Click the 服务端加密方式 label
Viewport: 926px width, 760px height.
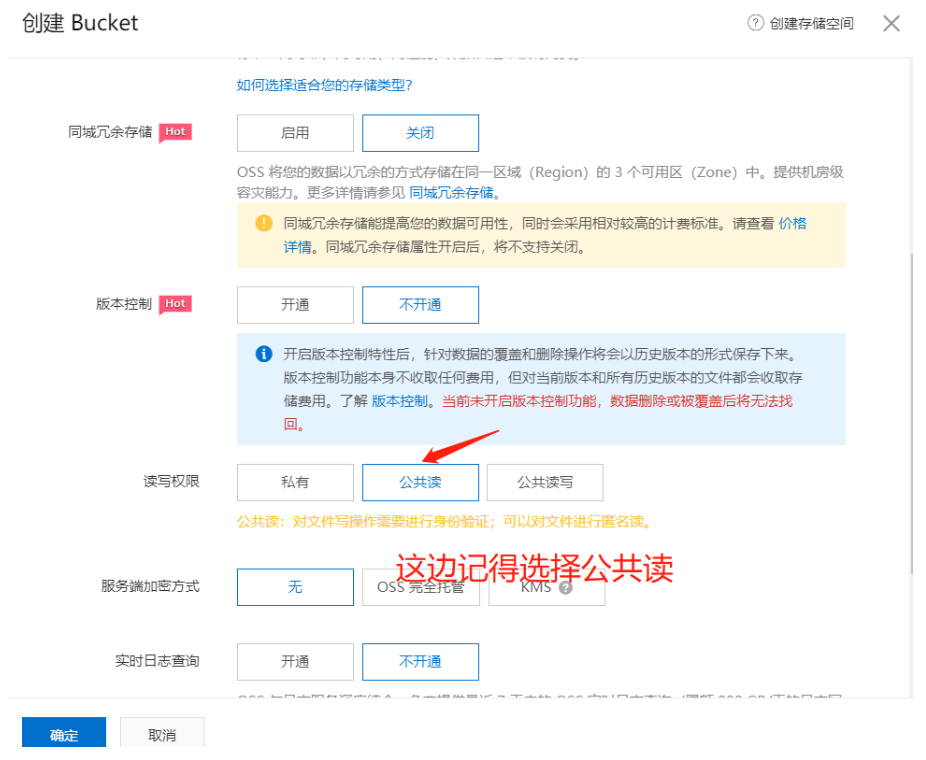point(150,586)
